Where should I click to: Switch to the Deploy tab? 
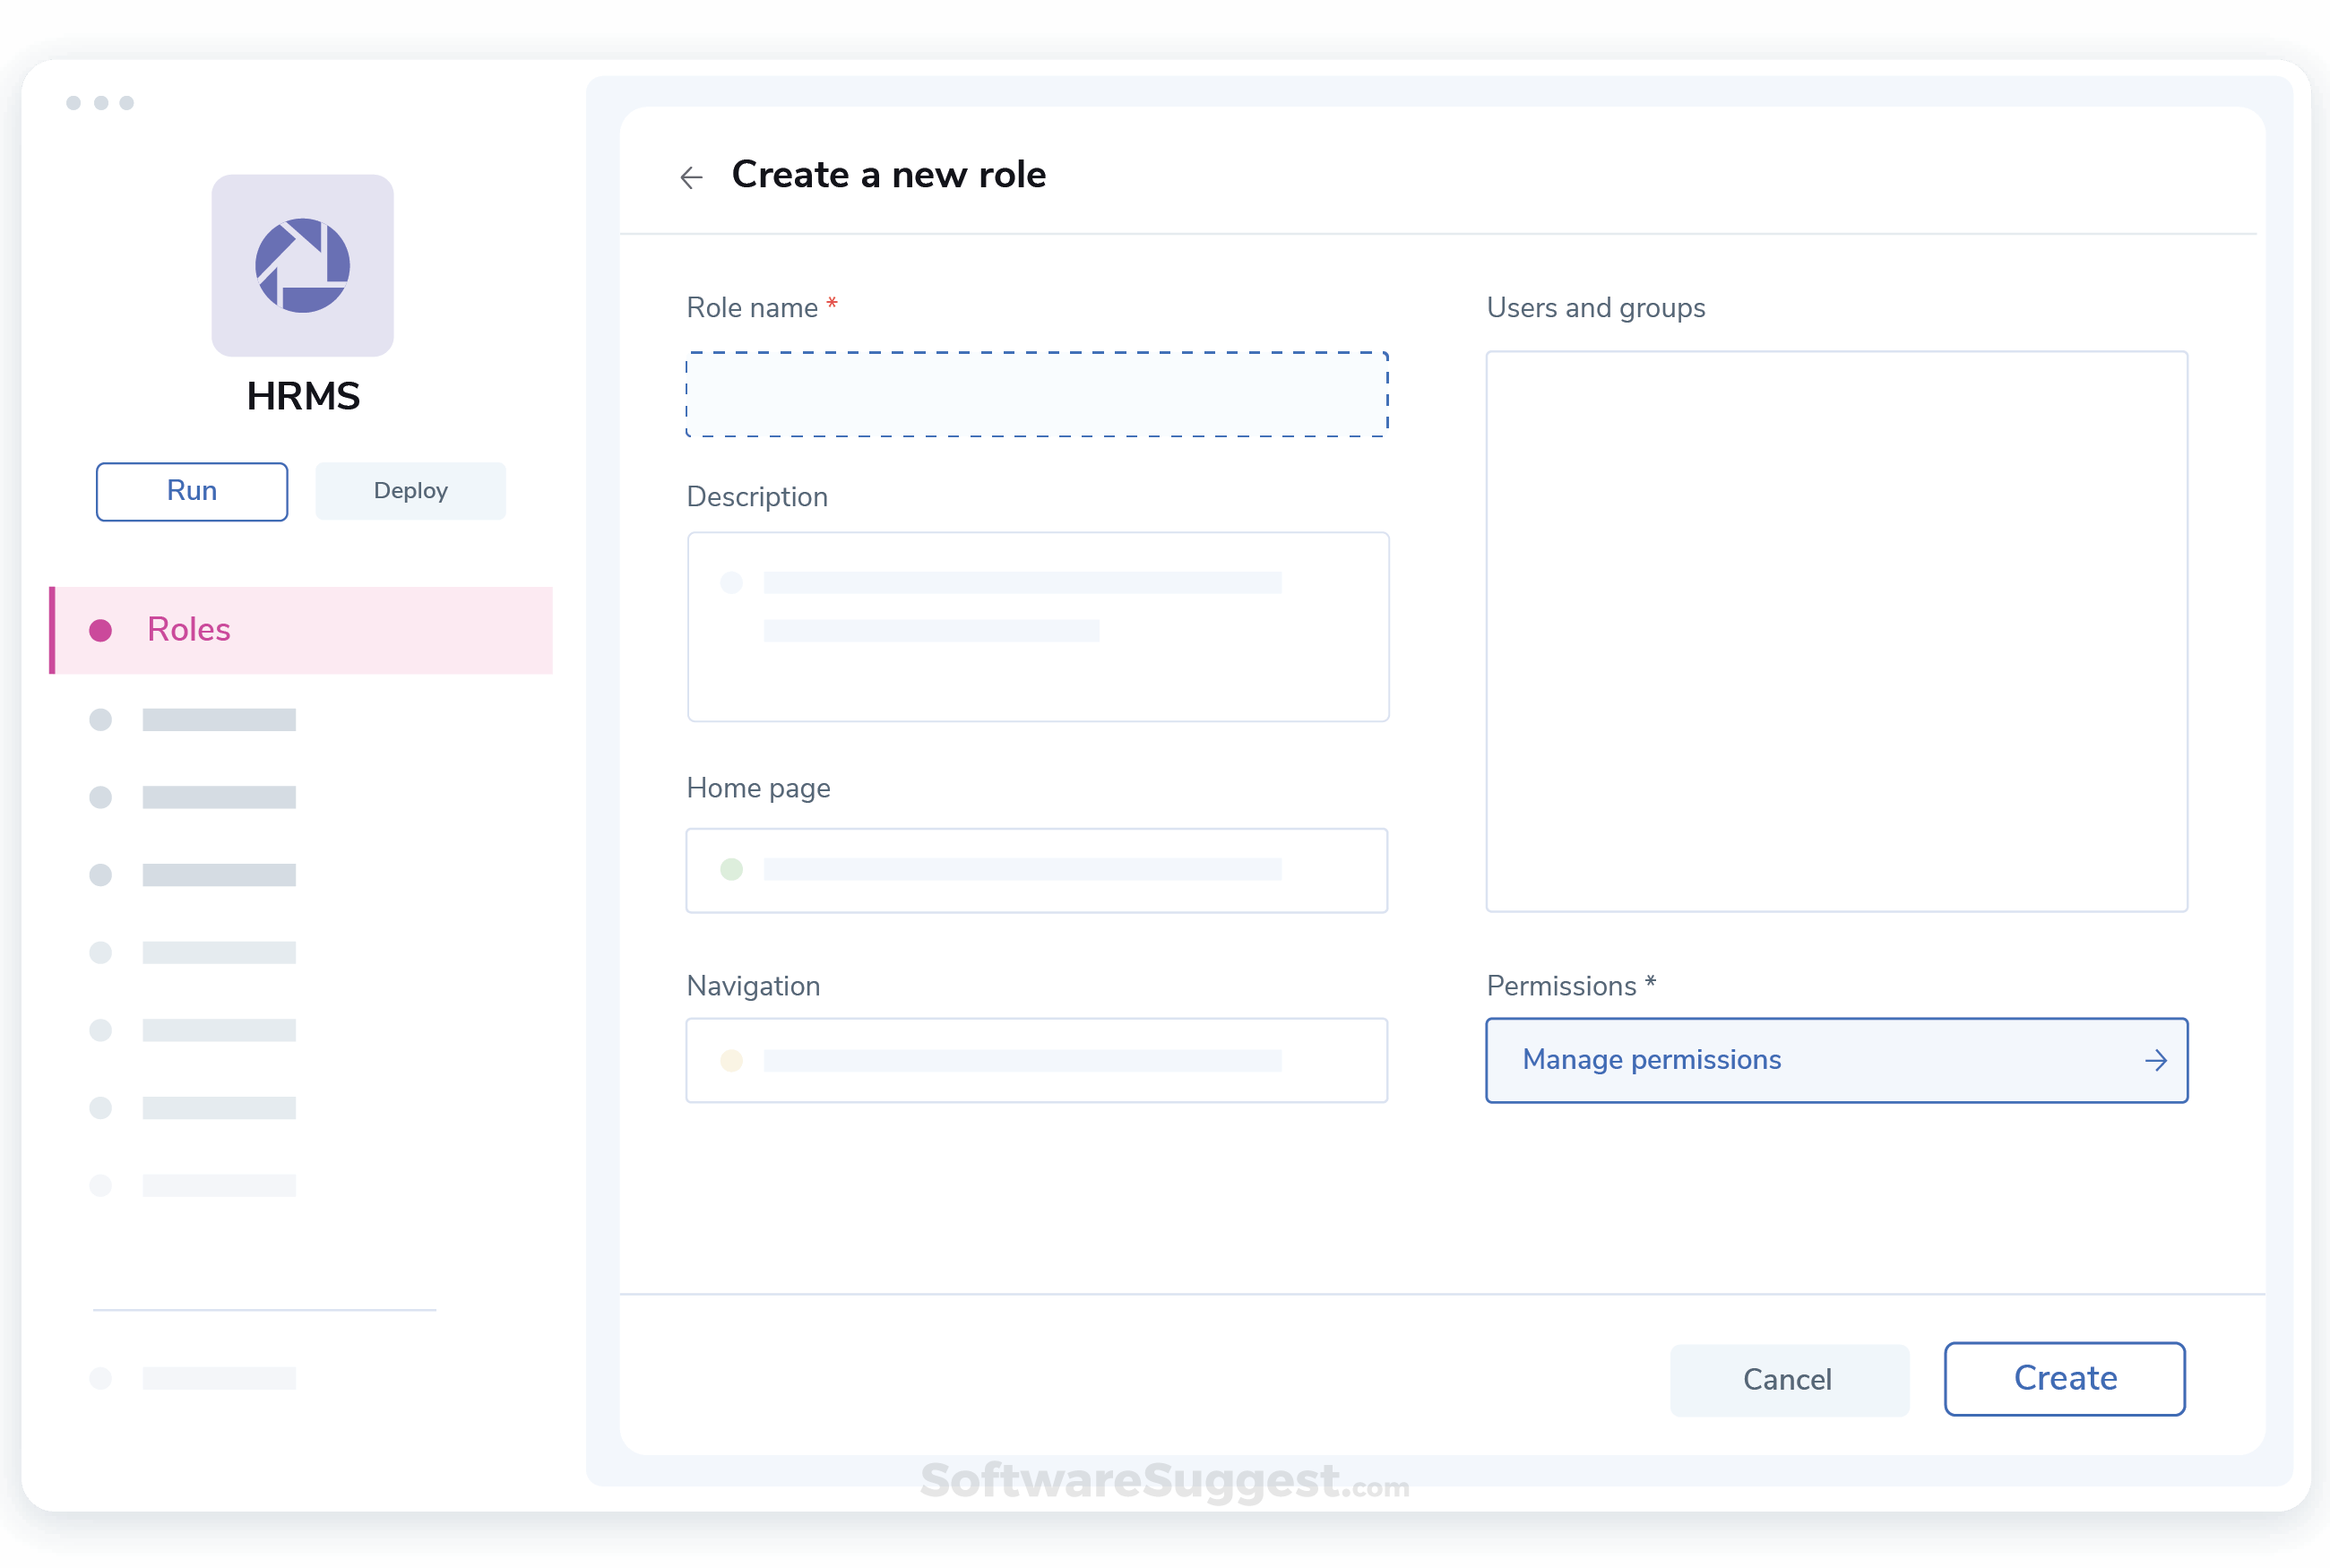coord(410,491)
